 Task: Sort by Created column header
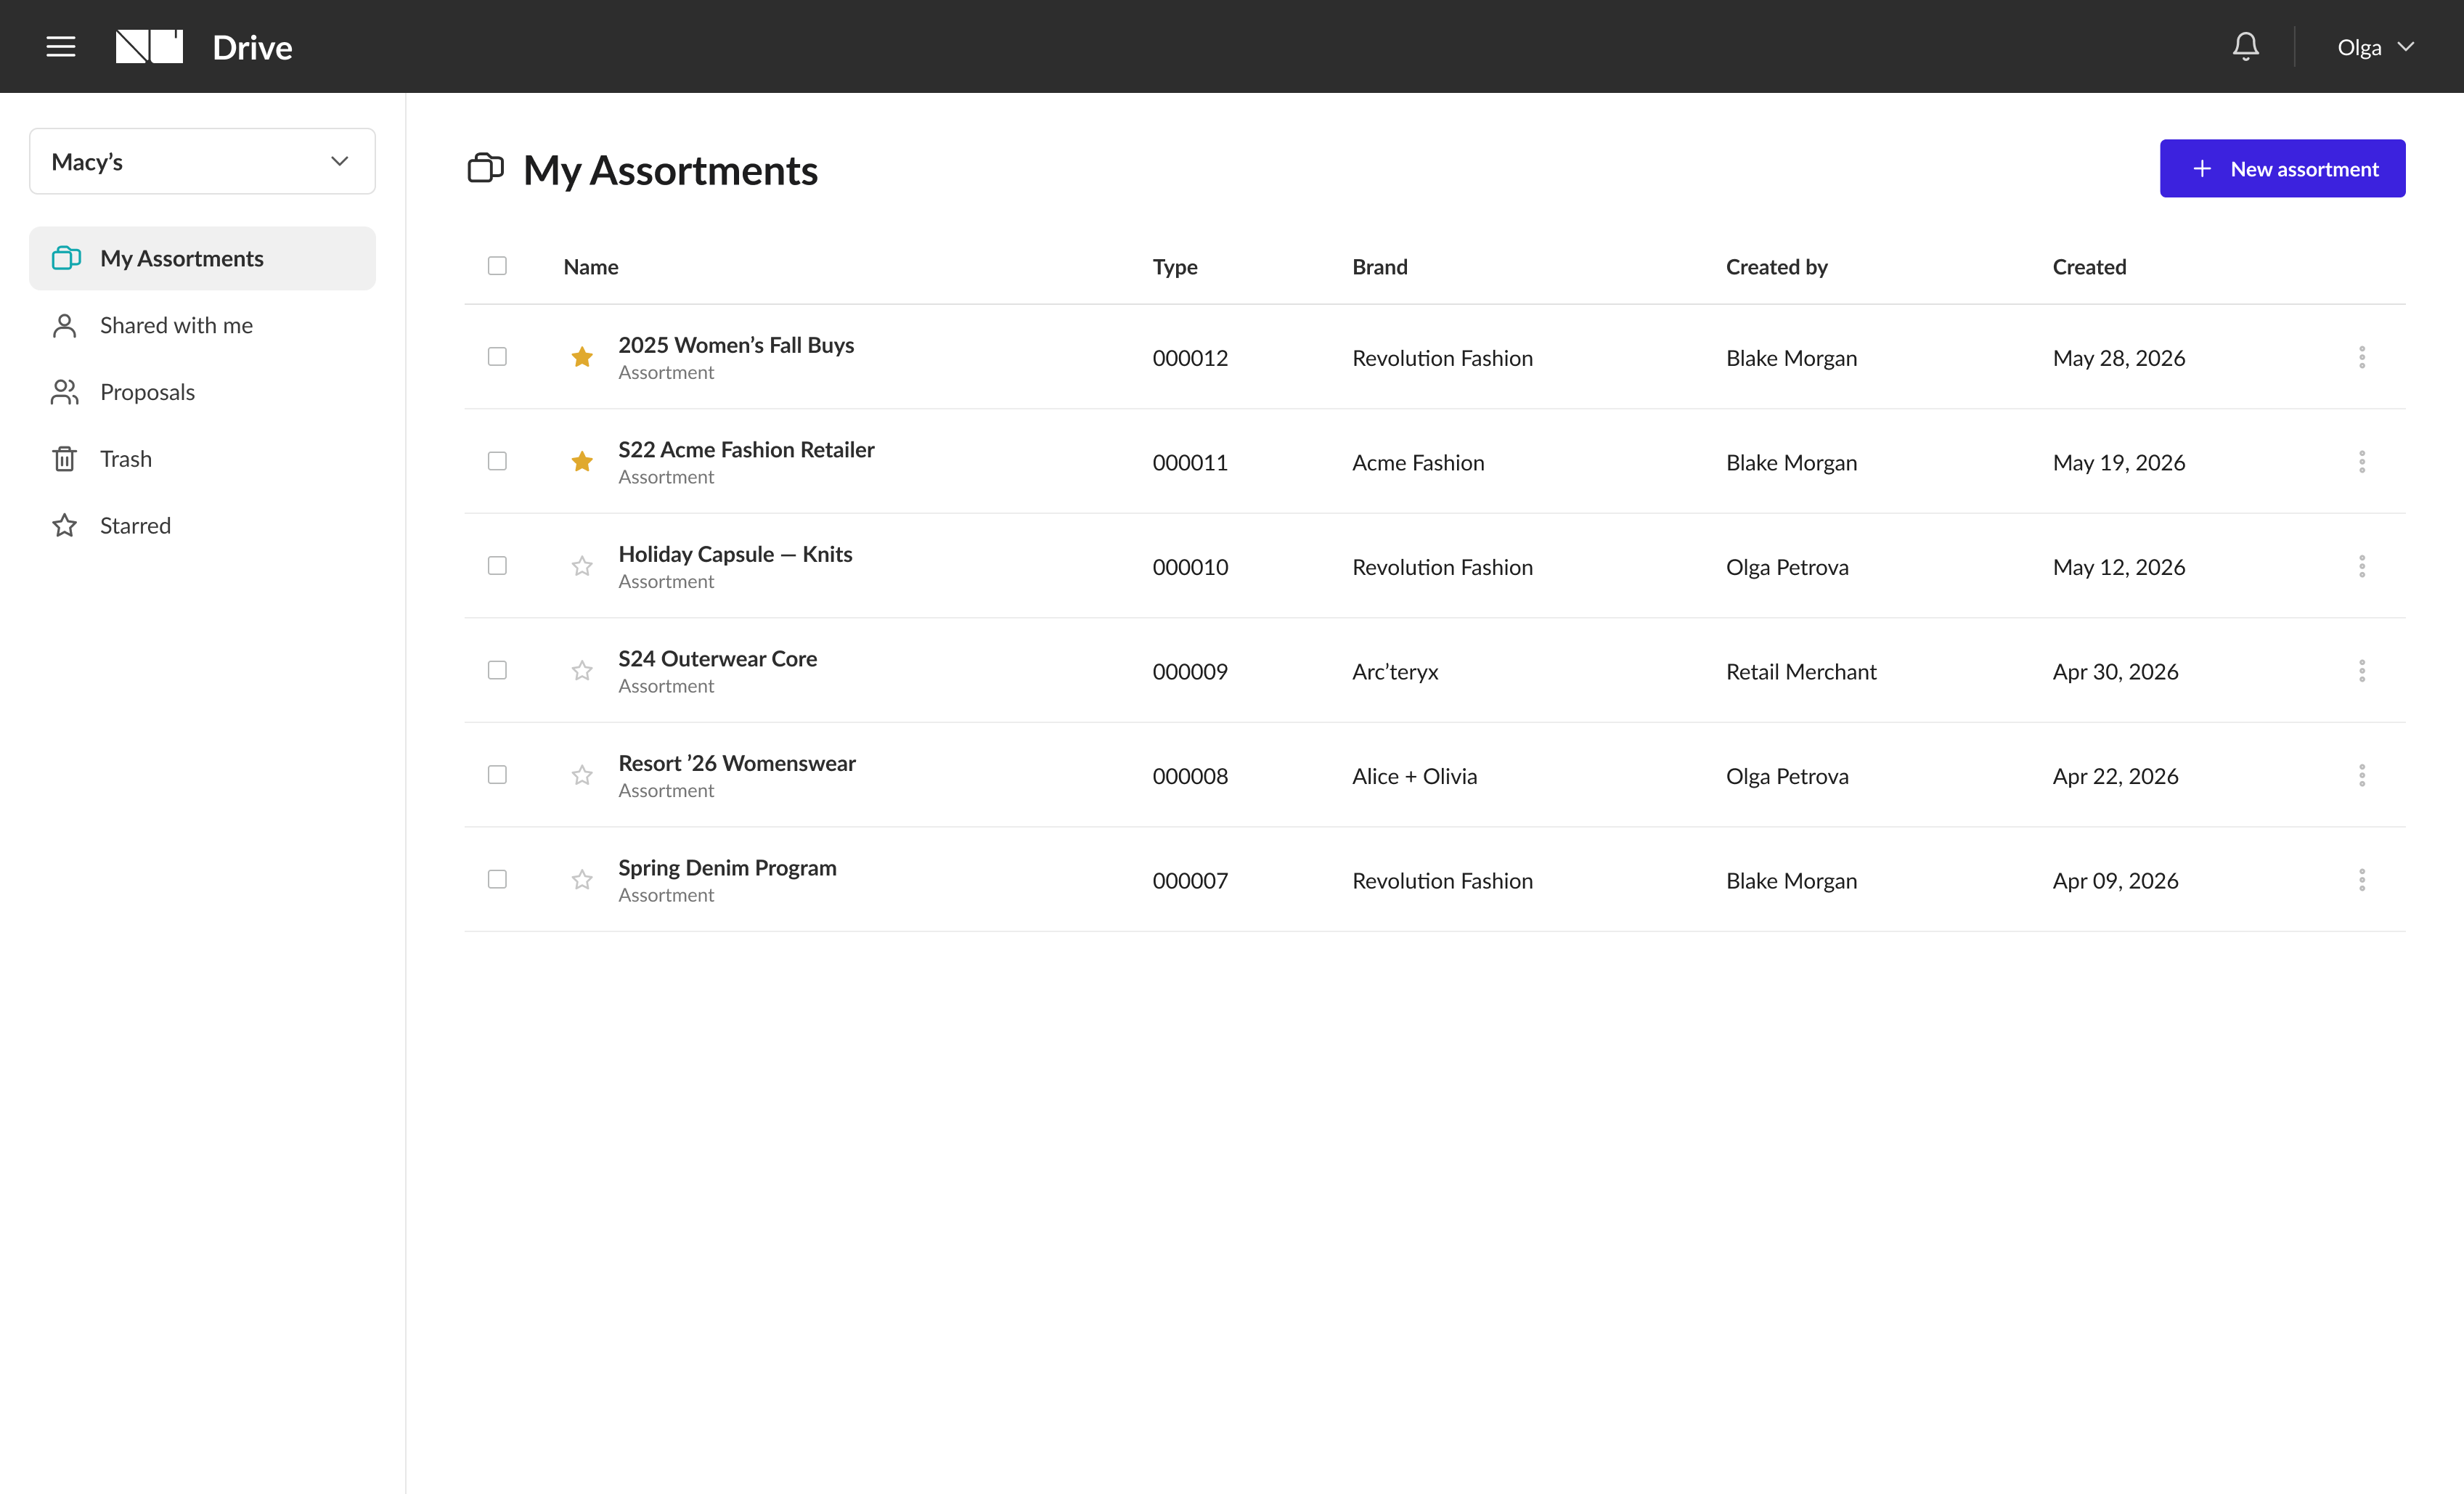point(2089,267)
